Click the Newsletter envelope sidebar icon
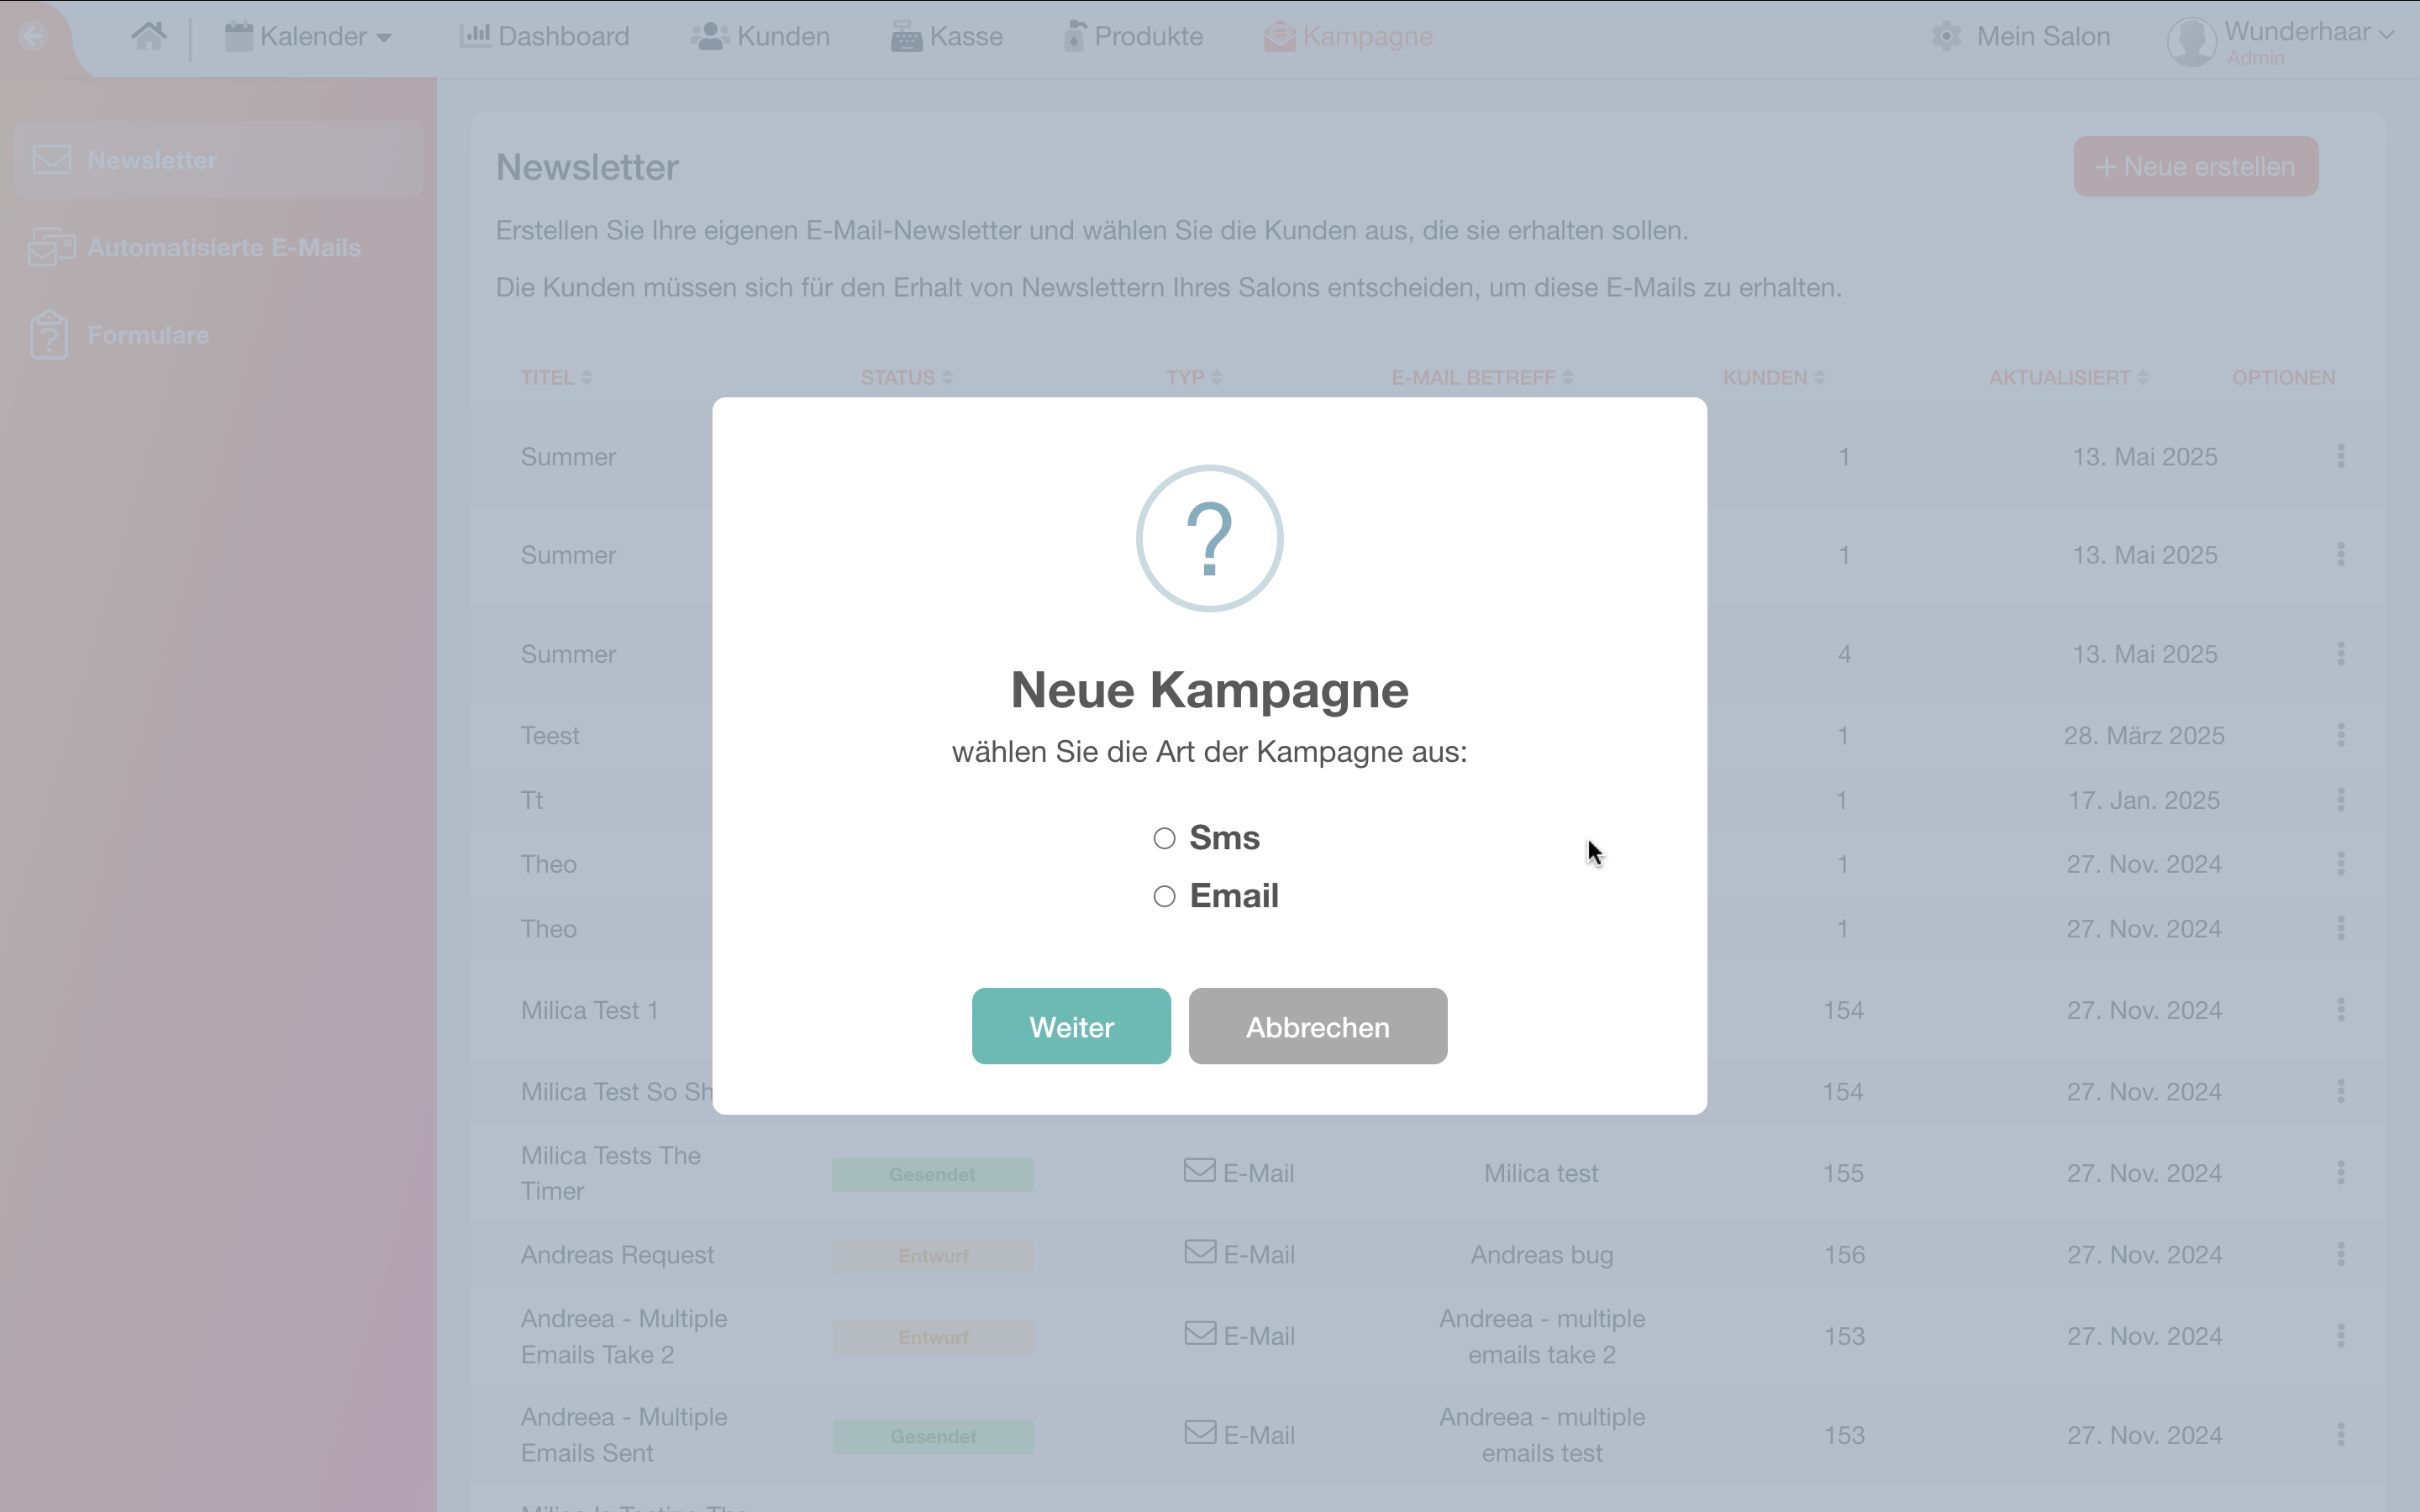 51,160
